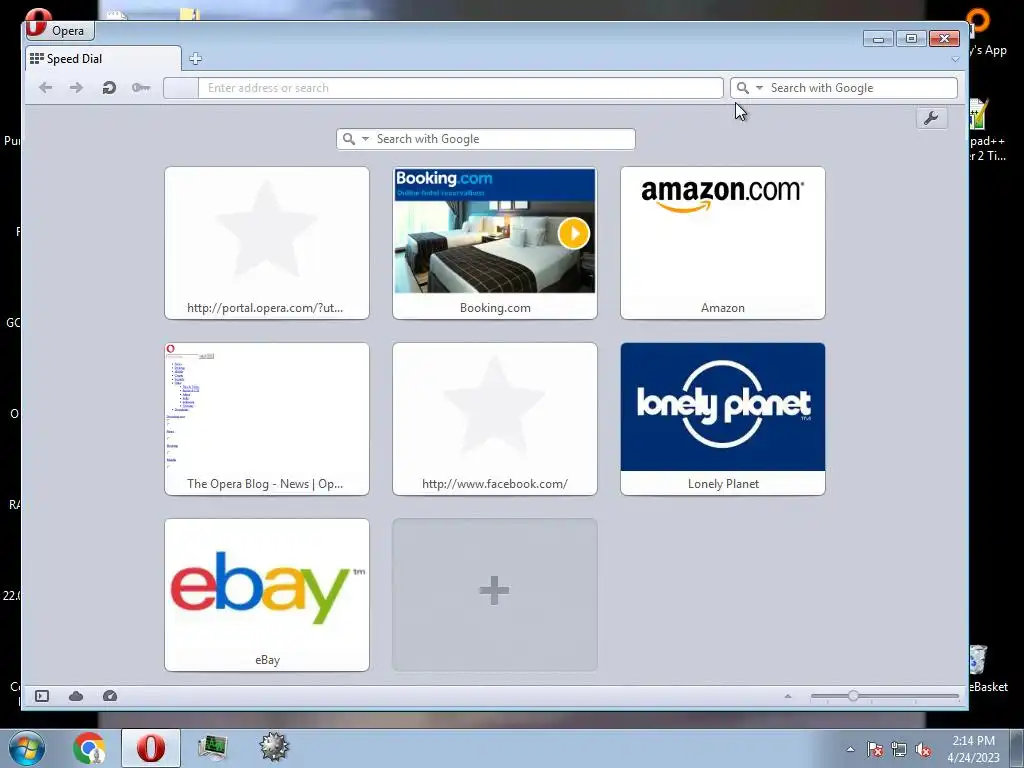Open the Booking.com speed dial tile

tap(494, 243)
